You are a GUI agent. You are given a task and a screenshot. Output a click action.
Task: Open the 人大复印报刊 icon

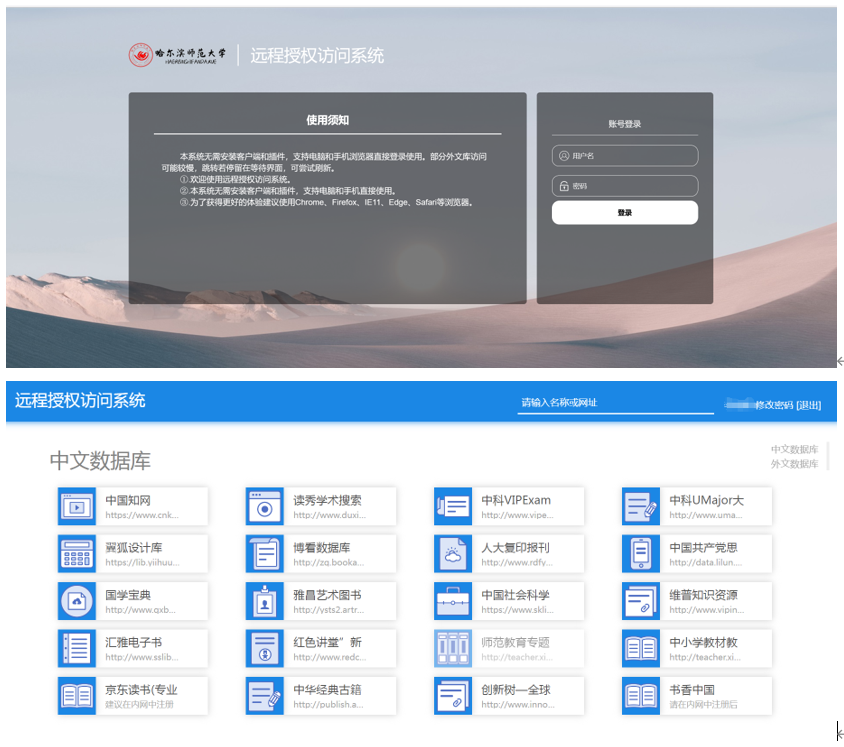(x=453, y=554)
